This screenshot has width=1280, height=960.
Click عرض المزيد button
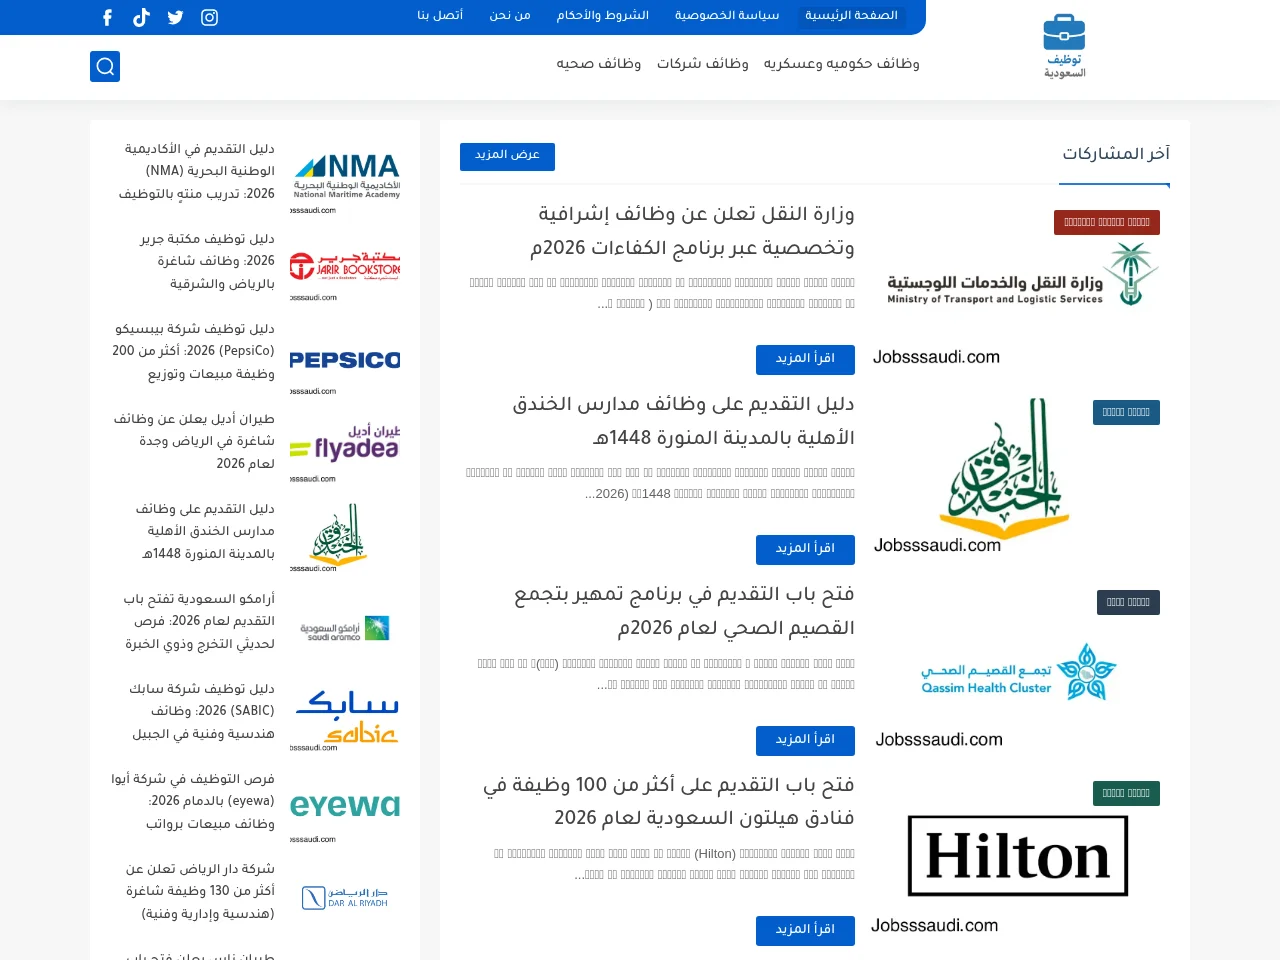507,156
